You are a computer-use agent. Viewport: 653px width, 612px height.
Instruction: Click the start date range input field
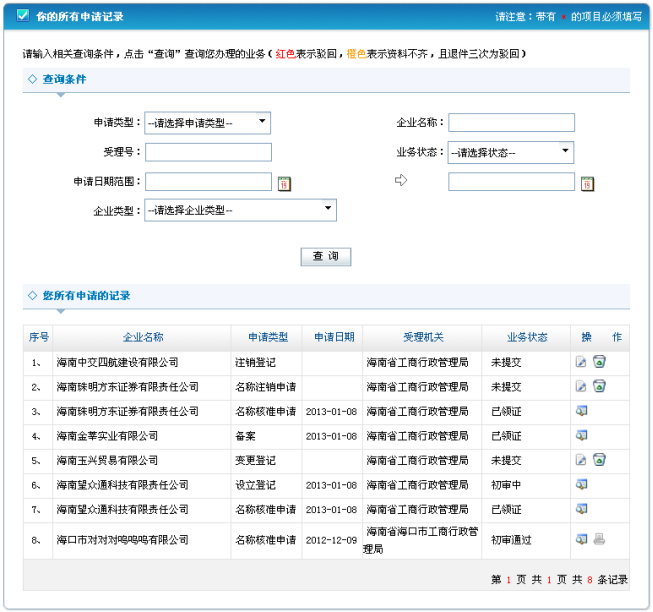click(208, 182)
